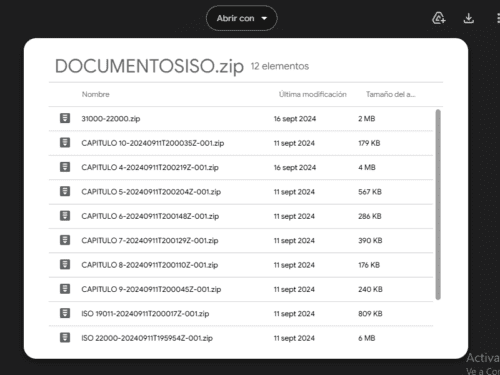Select the CAPITULO 5-20240911T200204Z-001.zip row
500x375 pixels.
click(241, 192)
